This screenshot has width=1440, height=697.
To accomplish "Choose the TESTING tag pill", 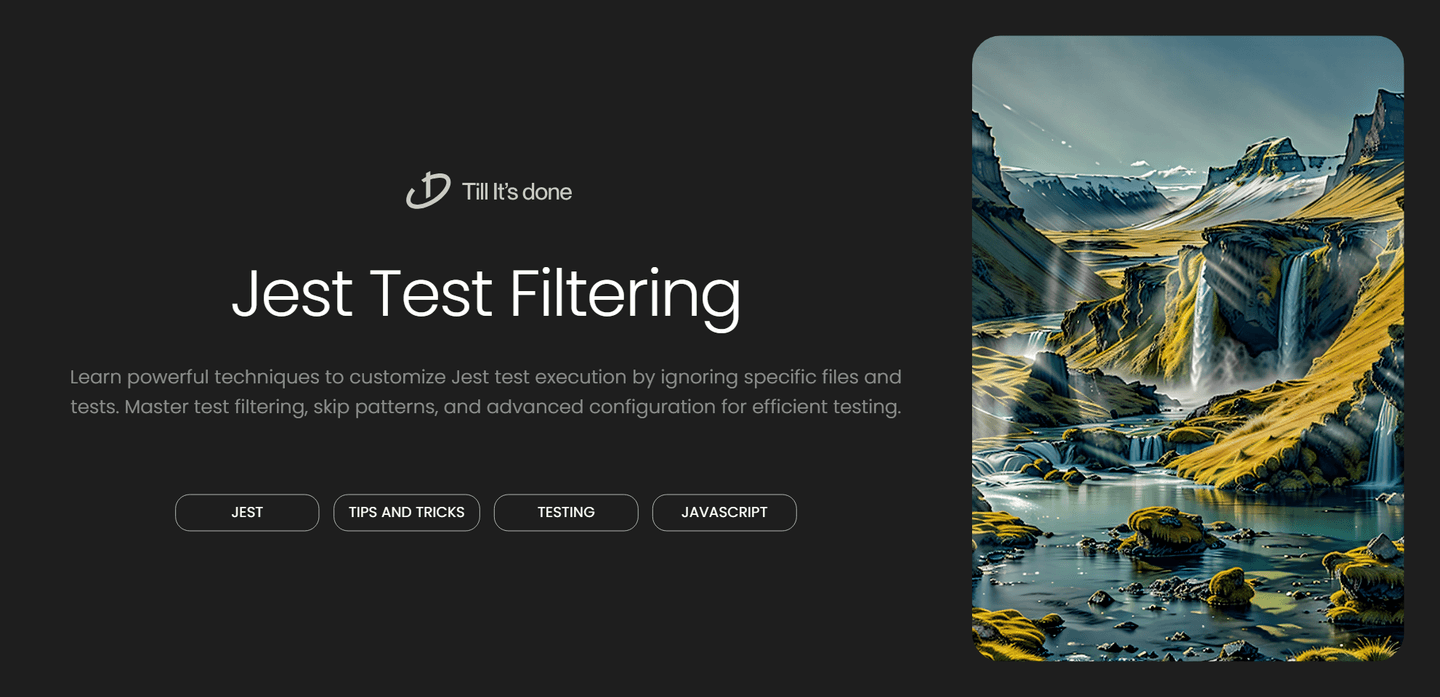I will click(566, 512).
